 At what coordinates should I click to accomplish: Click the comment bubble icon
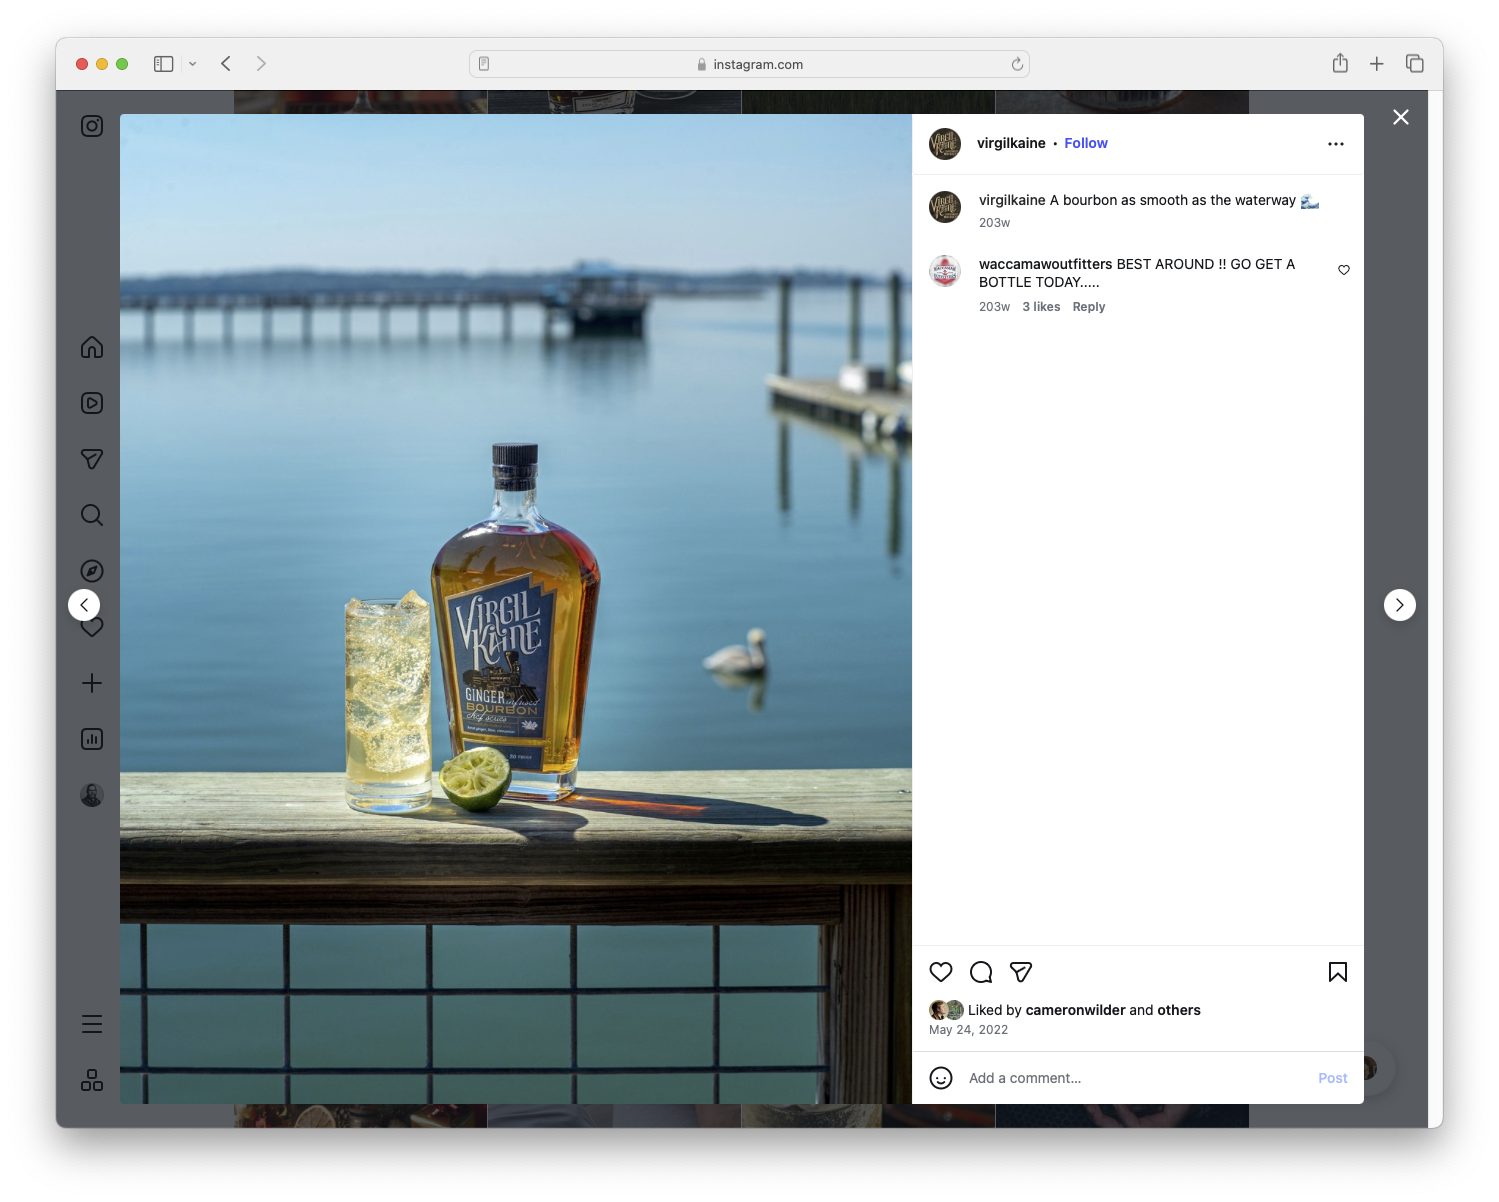click(981, 972)
